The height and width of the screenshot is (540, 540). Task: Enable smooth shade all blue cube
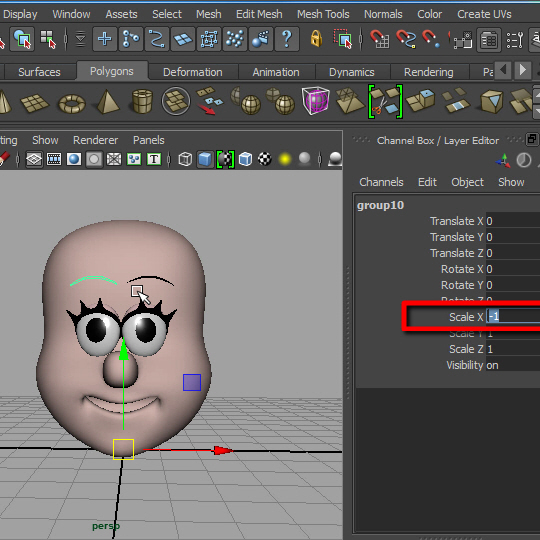coord(205,159)
